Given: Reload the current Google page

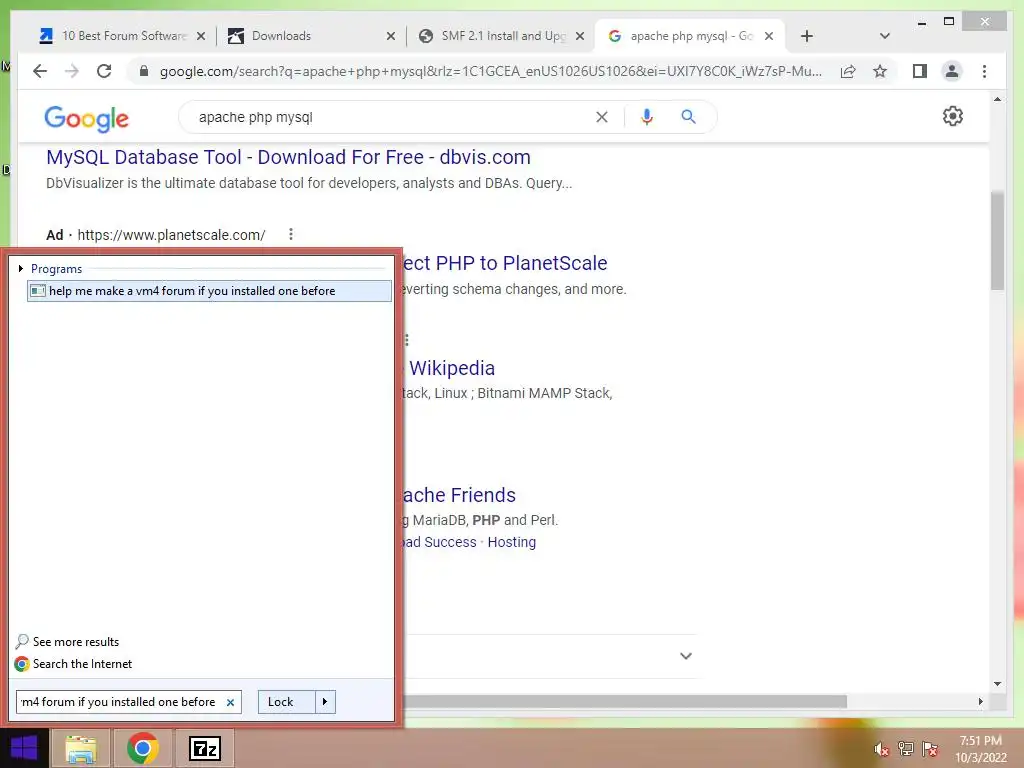Looking at the screenshot, I should [x=104, y=71].
